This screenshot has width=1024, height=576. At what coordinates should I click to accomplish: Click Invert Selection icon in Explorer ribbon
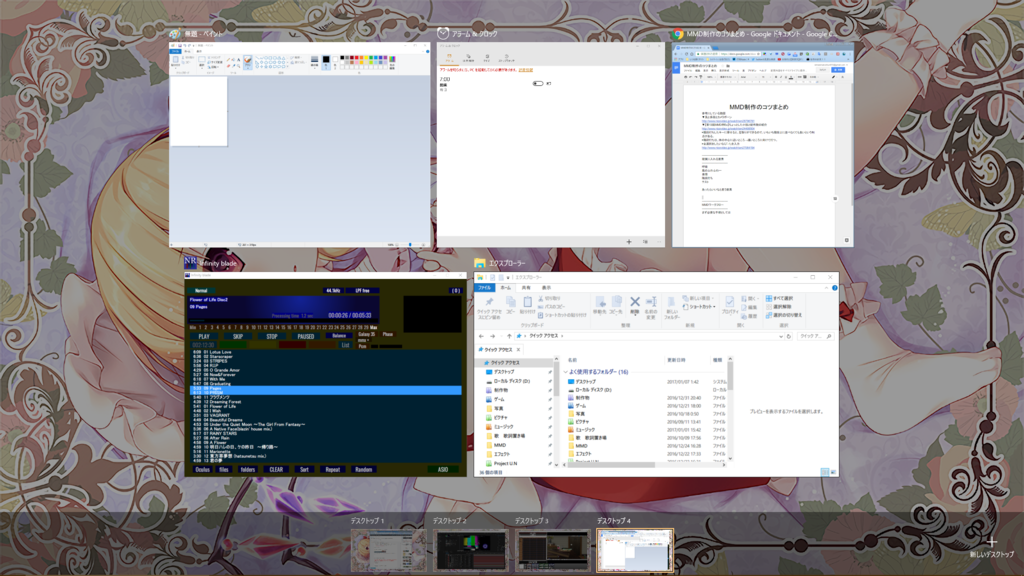(769, 315)
